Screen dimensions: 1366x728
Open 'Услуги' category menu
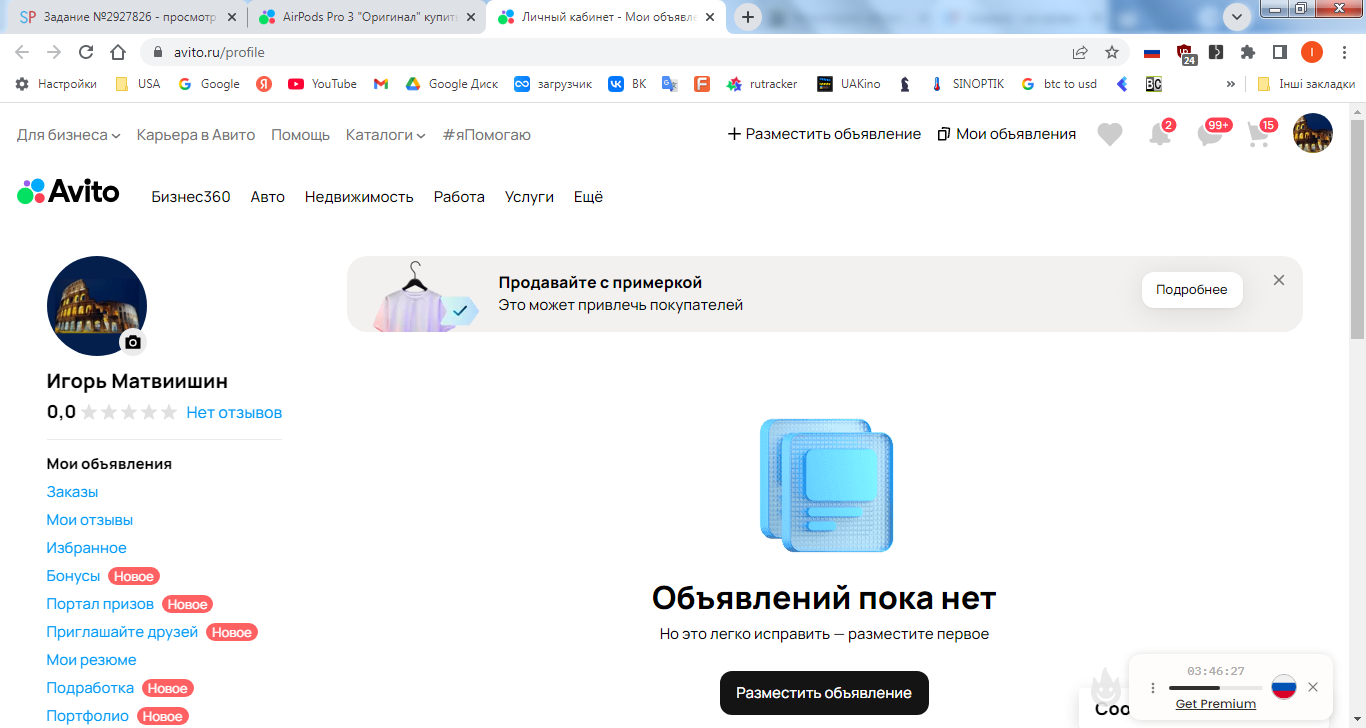529,197
